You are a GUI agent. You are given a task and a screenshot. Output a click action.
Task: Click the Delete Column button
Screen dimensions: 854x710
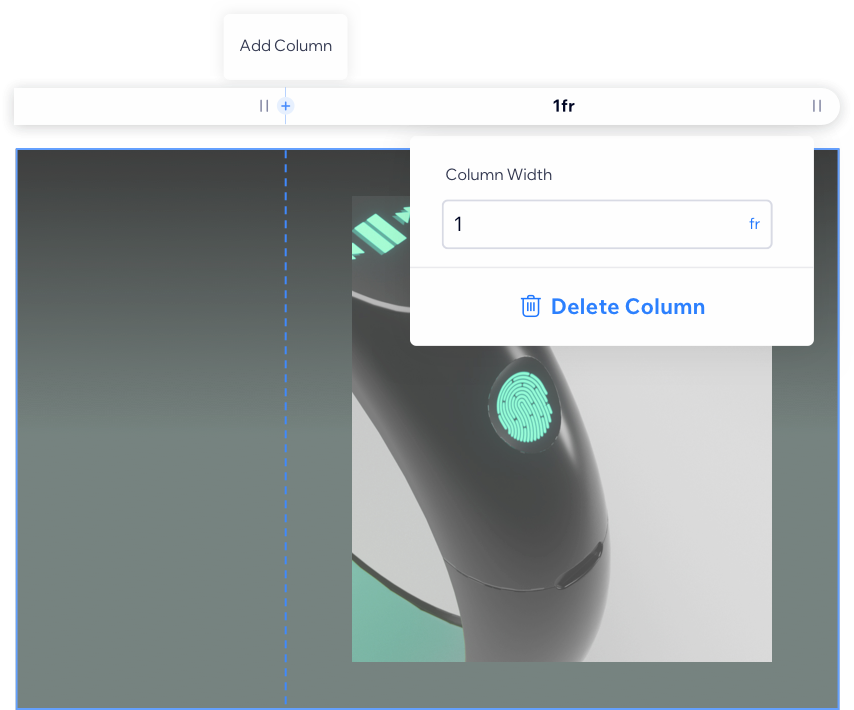pyautogui.click(x=612, y=307)
